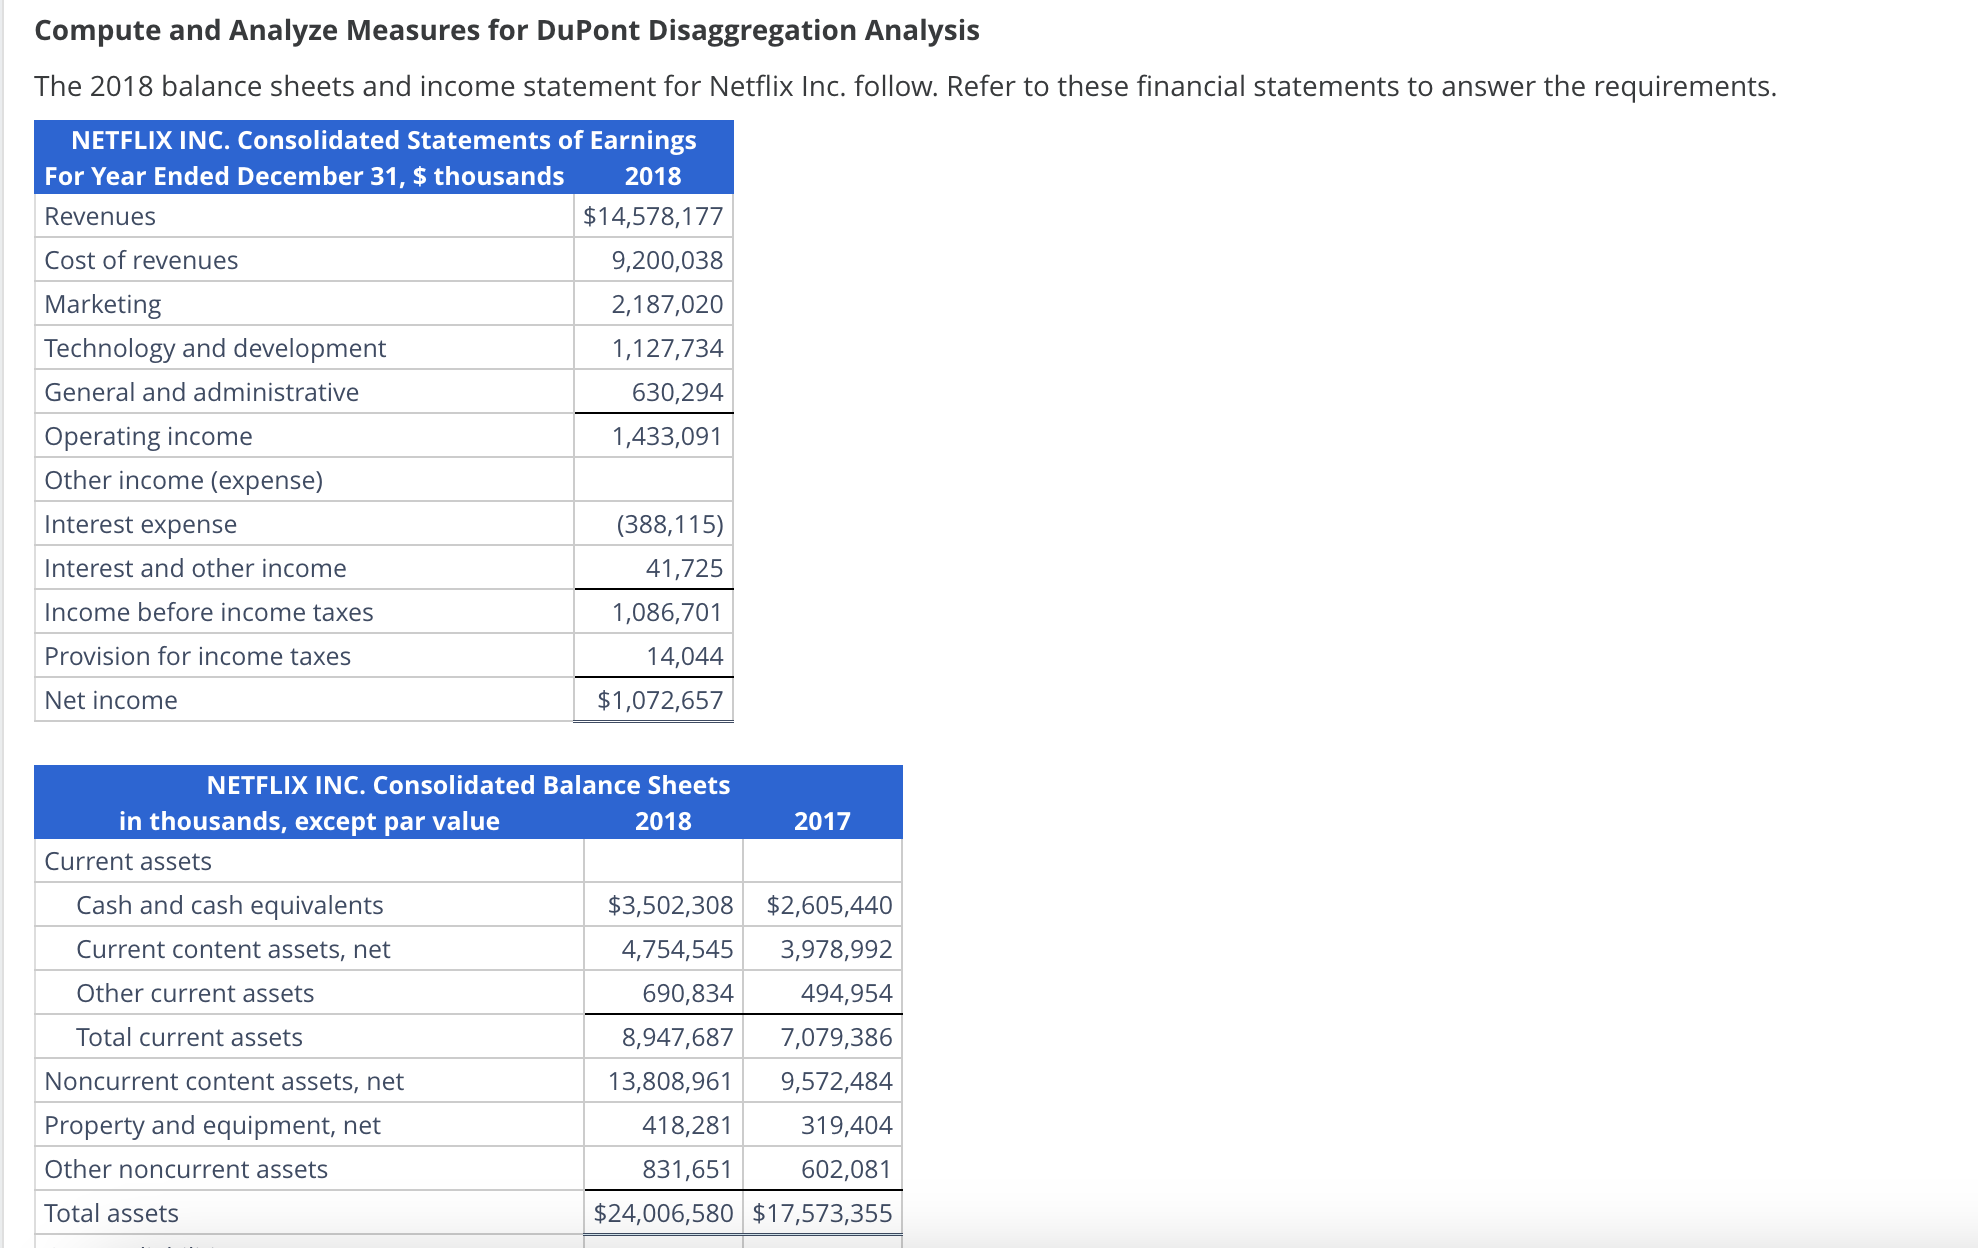Select 2017 Total current assets 7,079,386
This screenshot has height=1248, width=1978.
[836, 1037]
